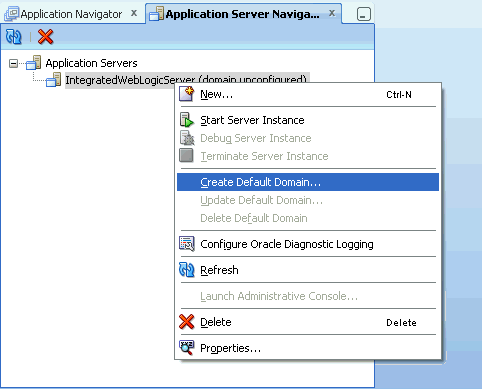Viewport: 482px width, 389px height.
Task: Open Properties... from the context menu
Action: (307, 348)
